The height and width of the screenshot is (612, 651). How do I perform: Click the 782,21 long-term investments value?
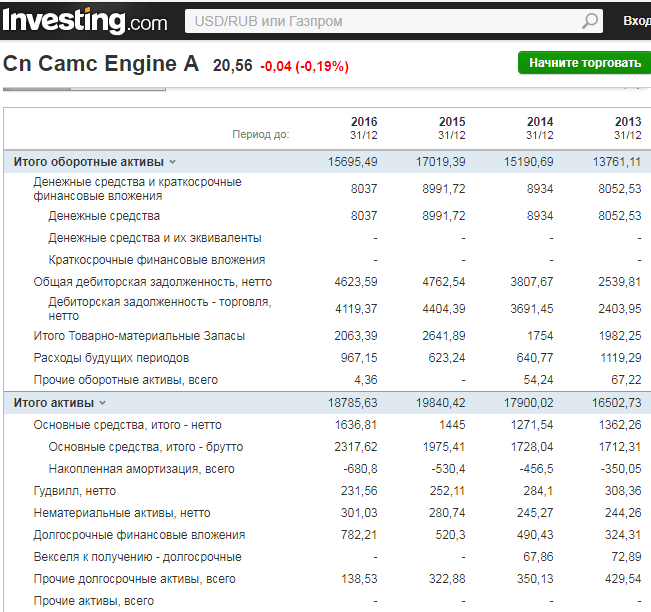pyautogui.click(x=359, y=535)
